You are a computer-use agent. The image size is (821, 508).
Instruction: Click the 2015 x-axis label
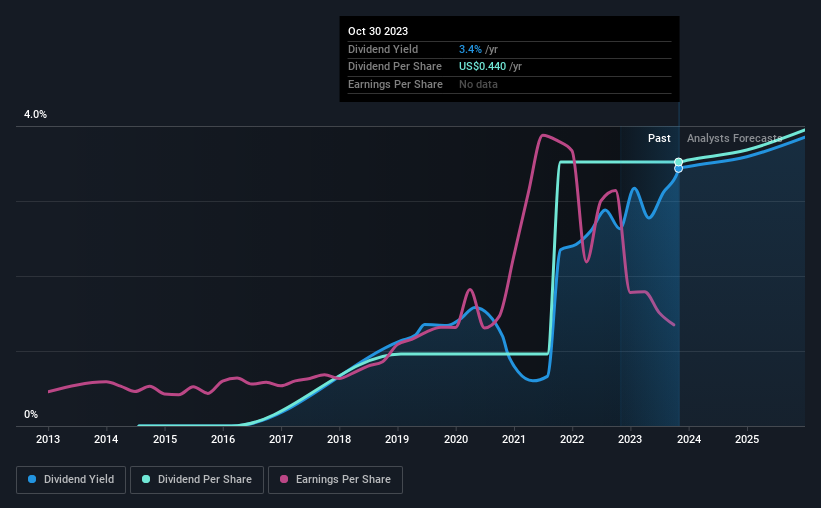pyautogui.click(x=164, y=439)
